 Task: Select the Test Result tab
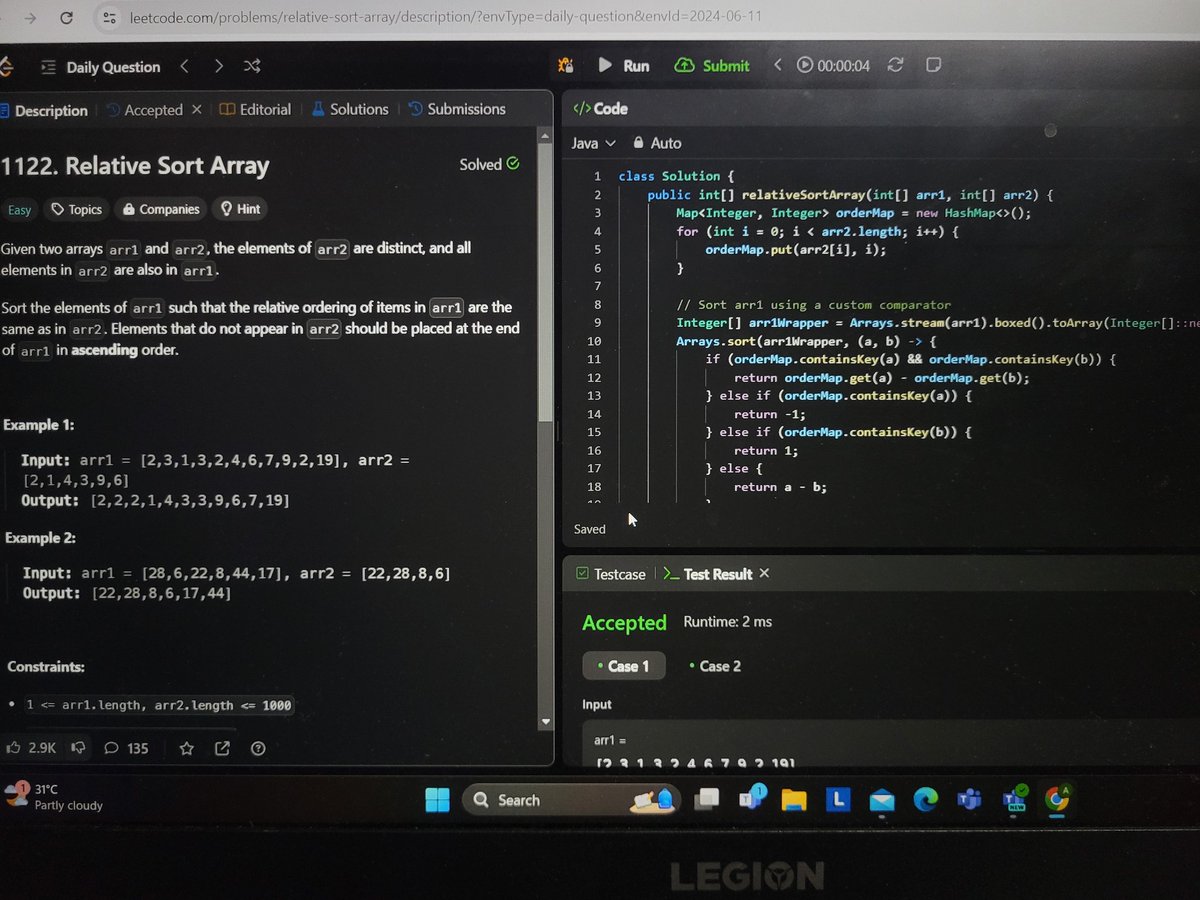[x=708, y=574]
